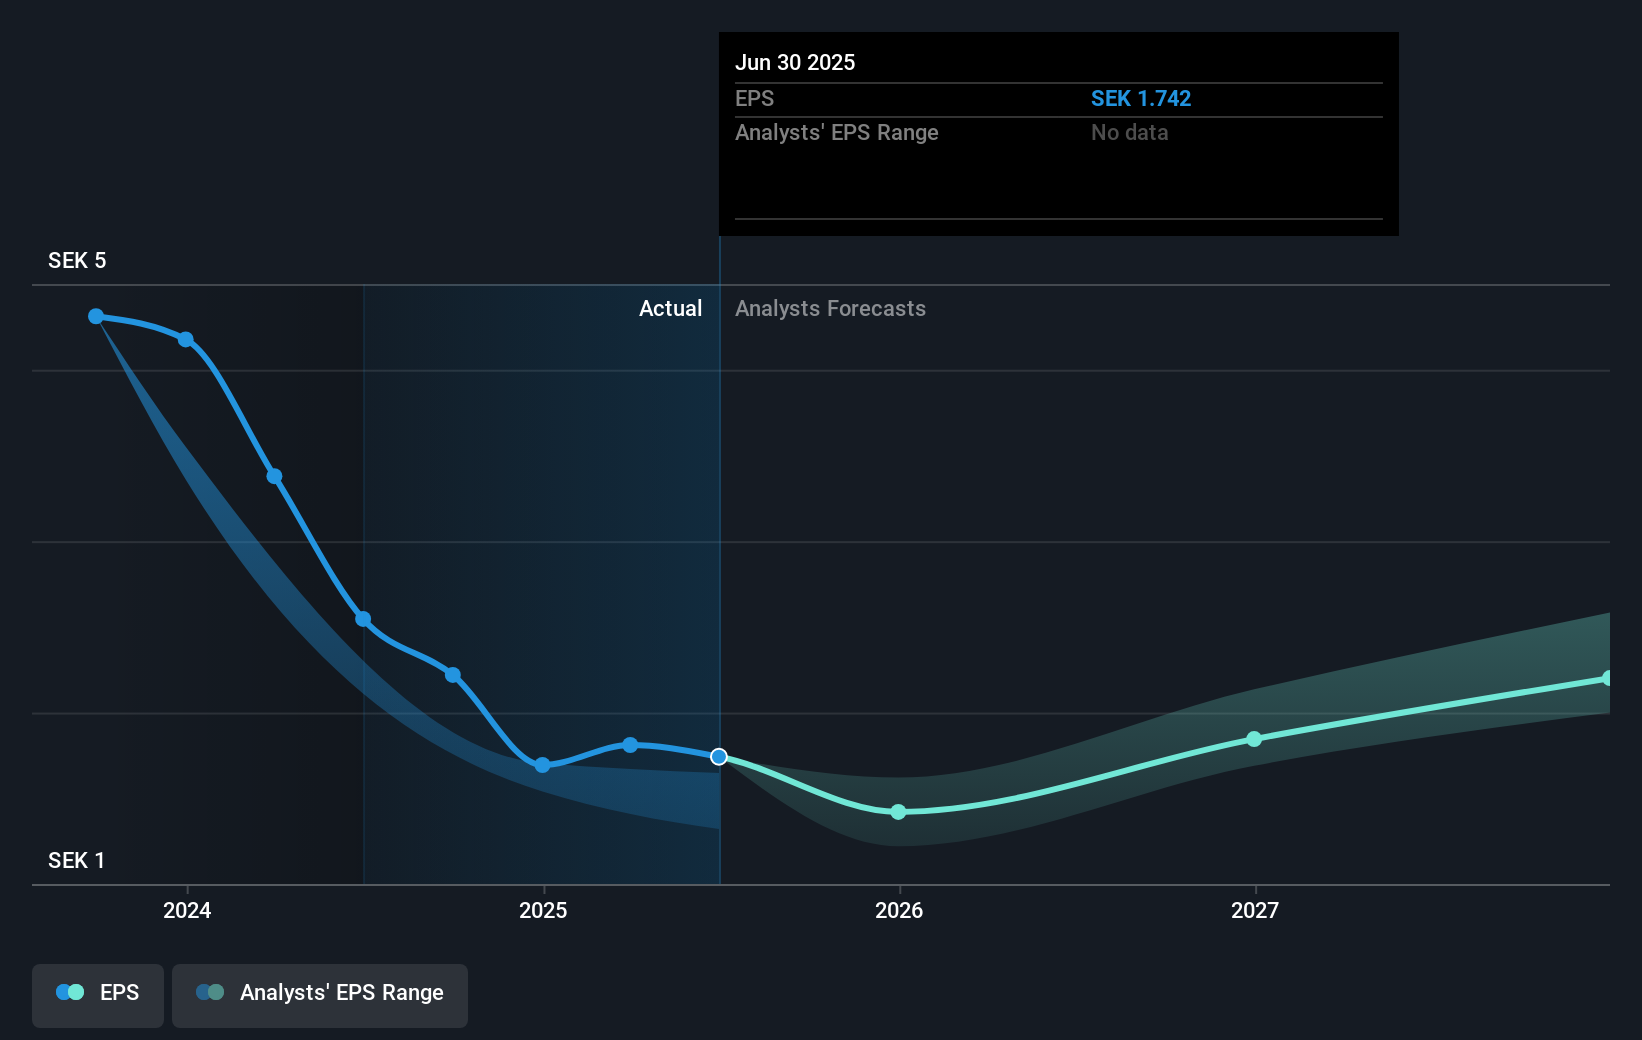Image resolution: width=1642 pixels, height=1040 pixels.
Task: Click the Analysts' EPS Range tooltip row
Action: click(x=837, y=132)
